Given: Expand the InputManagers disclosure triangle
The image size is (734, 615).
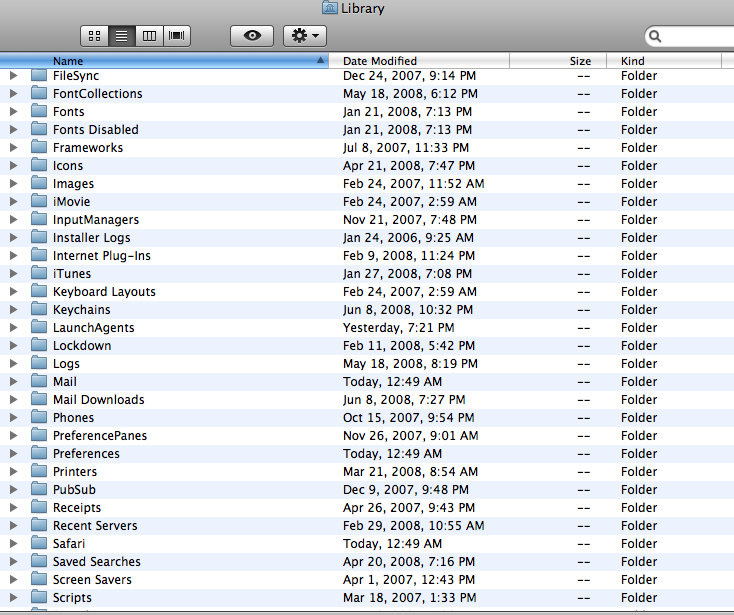Looking at the screenshot, I should [x=14, y=220].
